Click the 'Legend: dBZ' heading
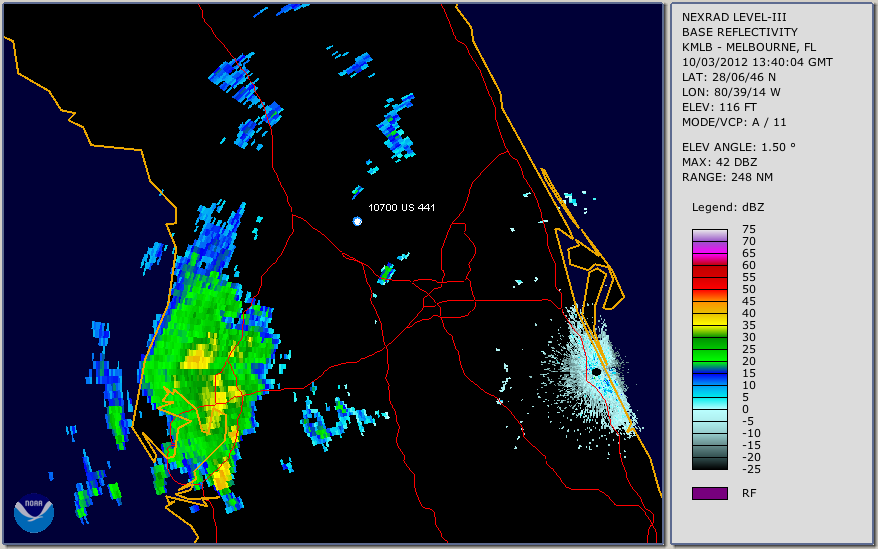 coord(728,207)
